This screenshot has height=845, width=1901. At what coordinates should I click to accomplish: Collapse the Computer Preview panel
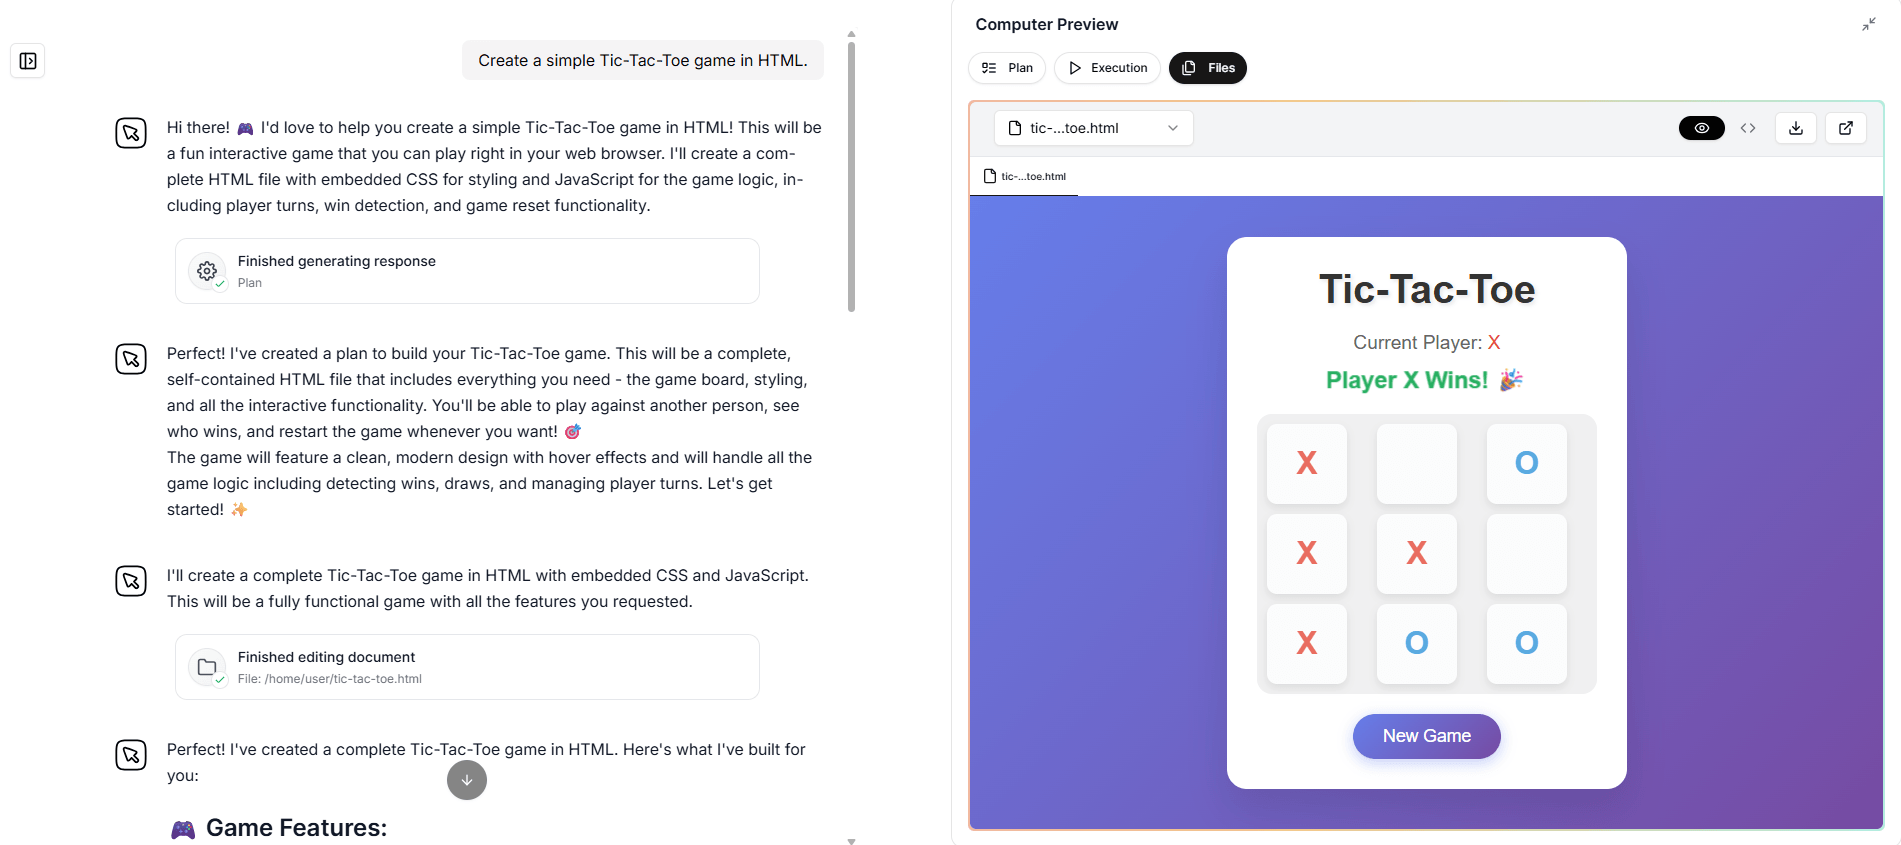pyautogui.click(x=1868, y=24)
